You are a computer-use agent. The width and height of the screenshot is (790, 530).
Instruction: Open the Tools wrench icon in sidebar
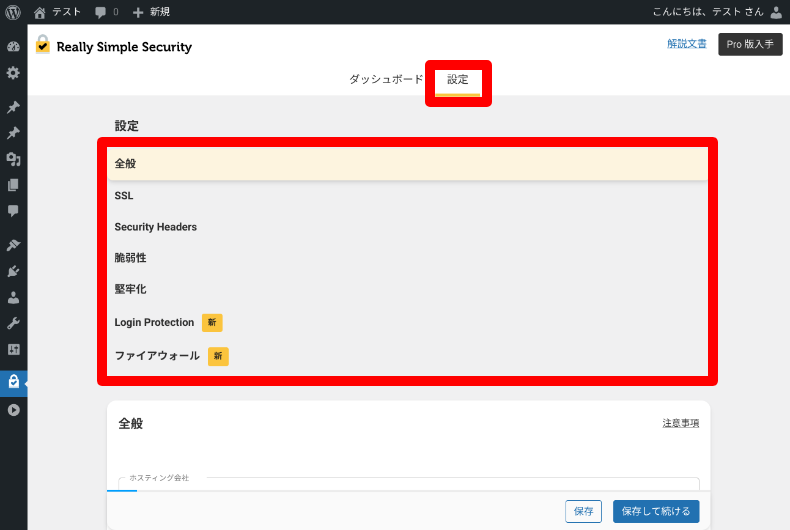tap(13, 323)
